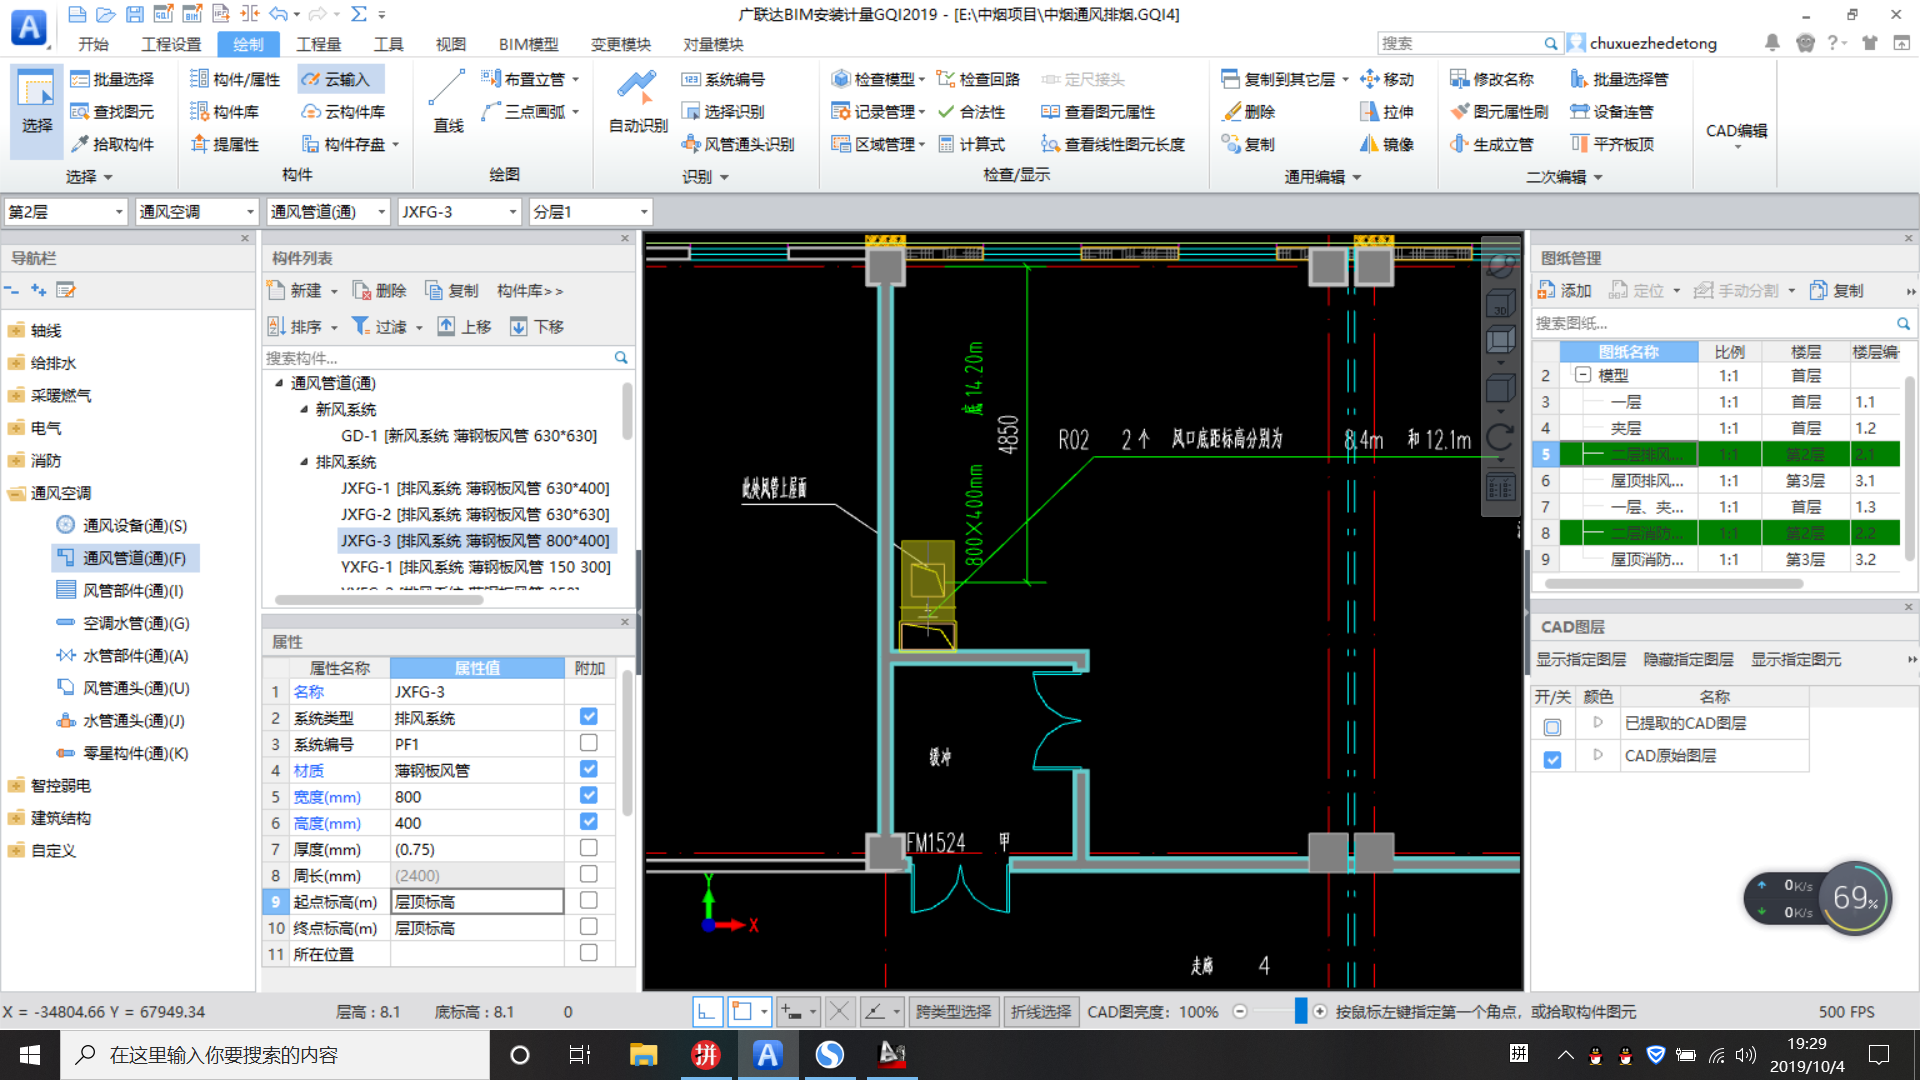Switch to the 工程量 ribbon tab
The height and width of the screenshot is (1080, 1920).
tap(319, 44)
